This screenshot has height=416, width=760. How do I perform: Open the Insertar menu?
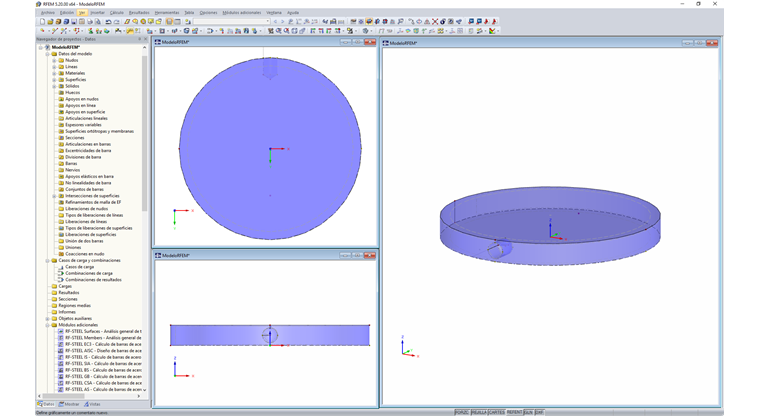point(97,13)
